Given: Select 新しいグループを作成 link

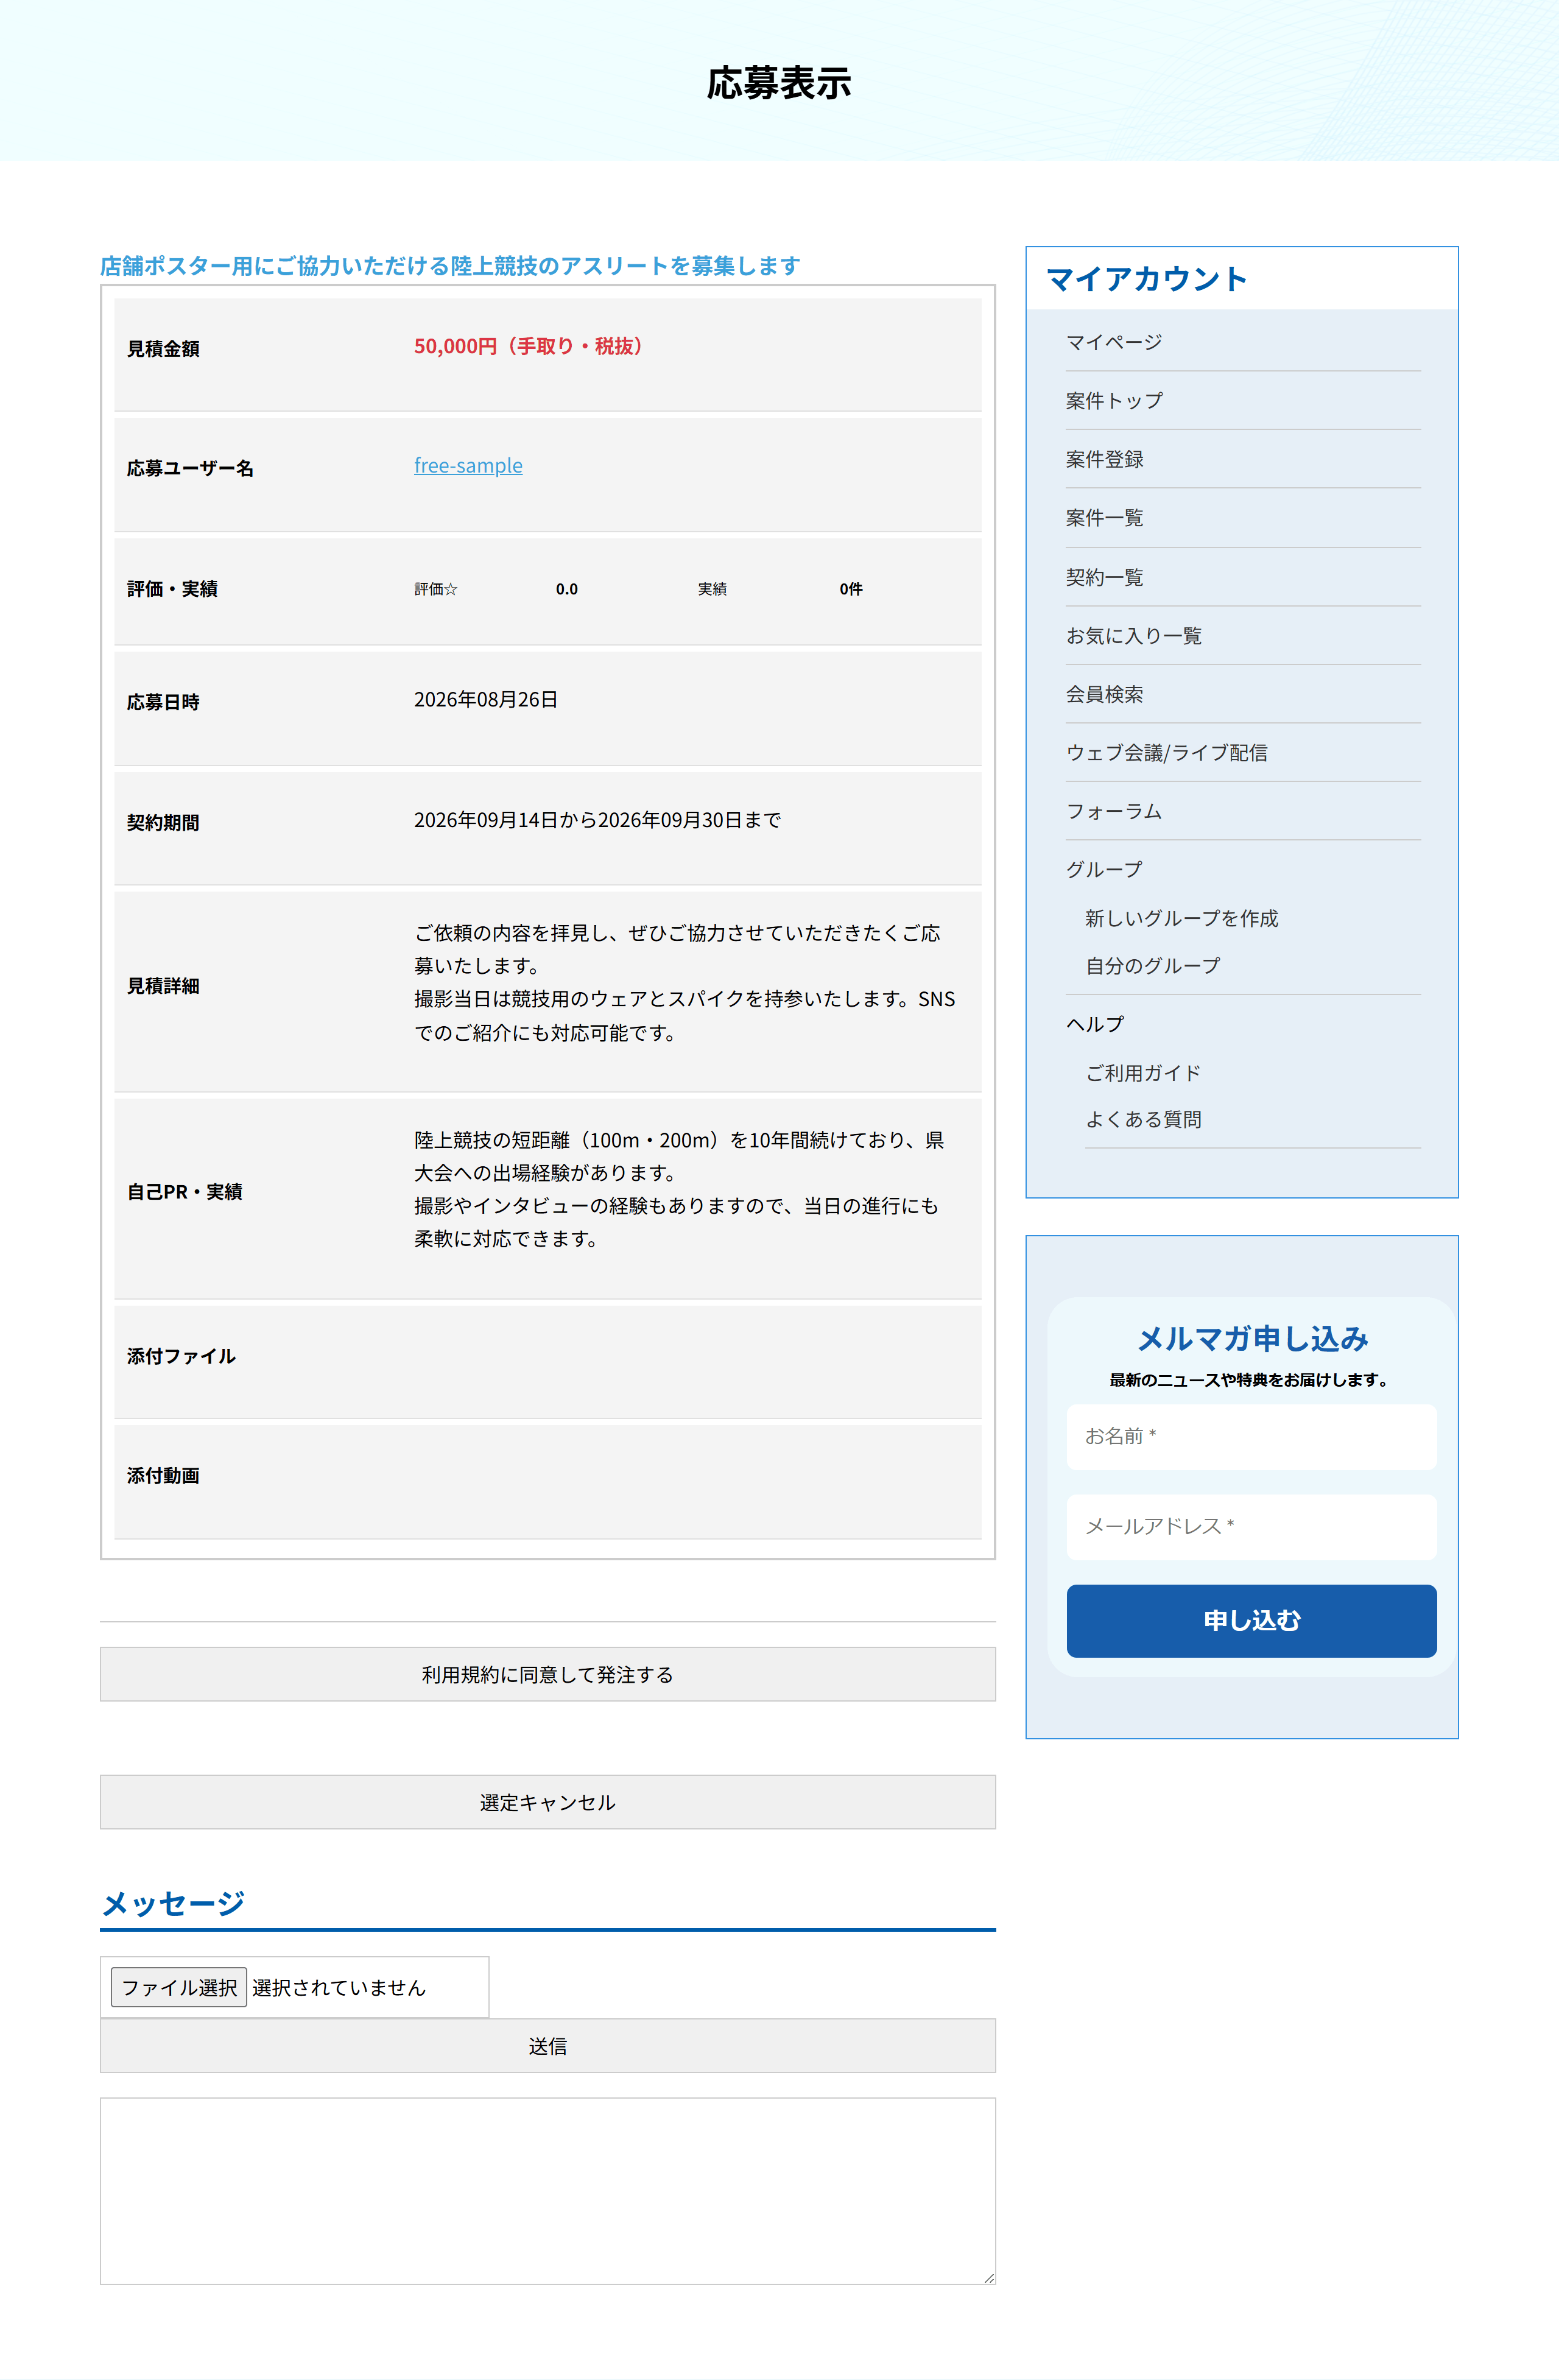Looking at the screenshot, I should [x=1182, y=918].
